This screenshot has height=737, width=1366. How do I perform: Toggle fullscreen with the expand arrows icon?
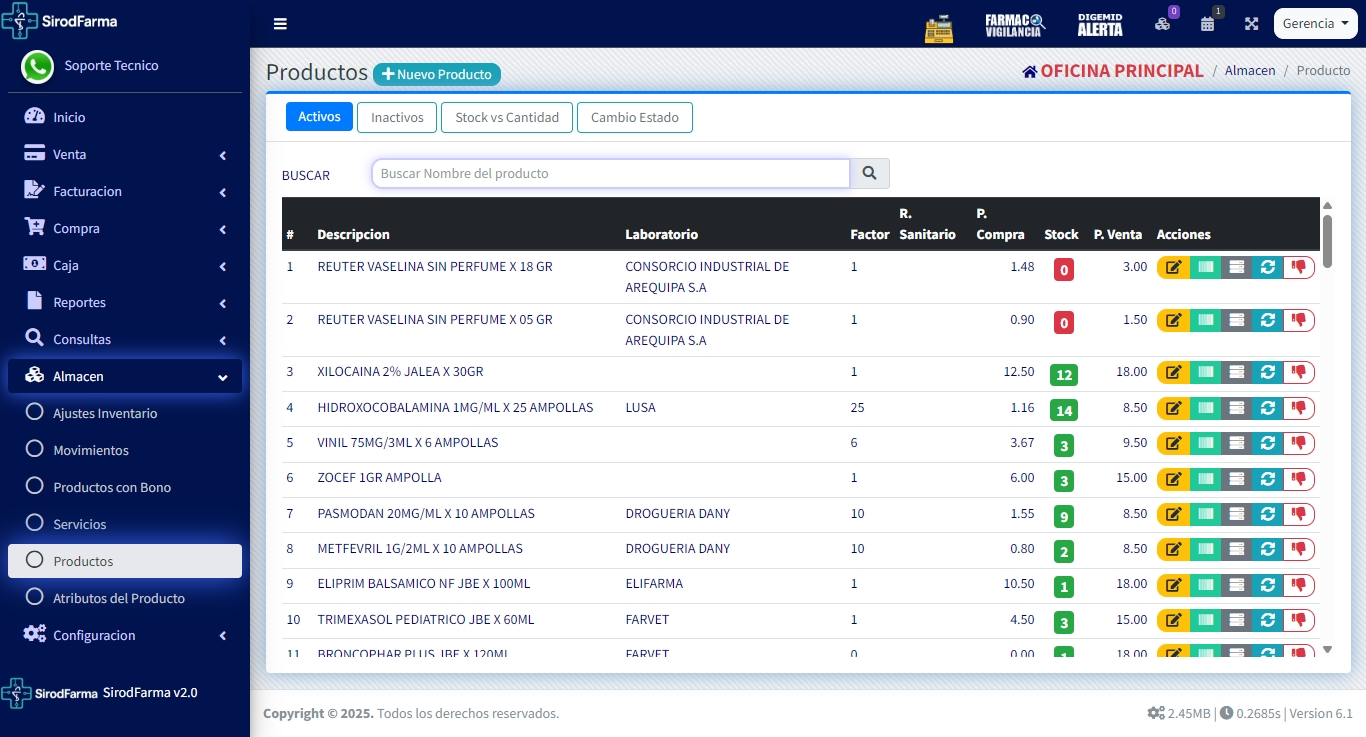(1251, 24)
